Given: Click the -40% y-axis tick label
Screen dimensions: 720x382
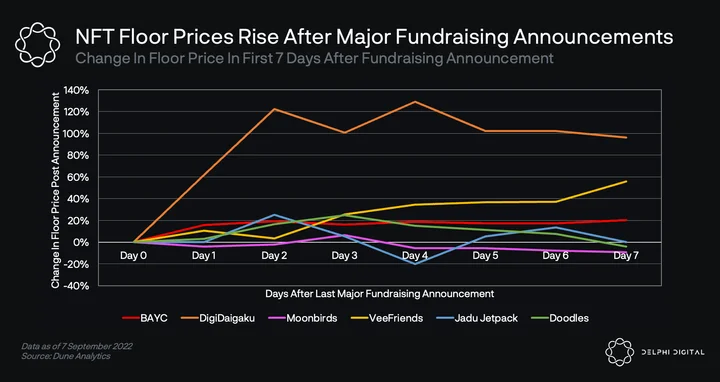Looking at the screenshot, I should point(77,286).
